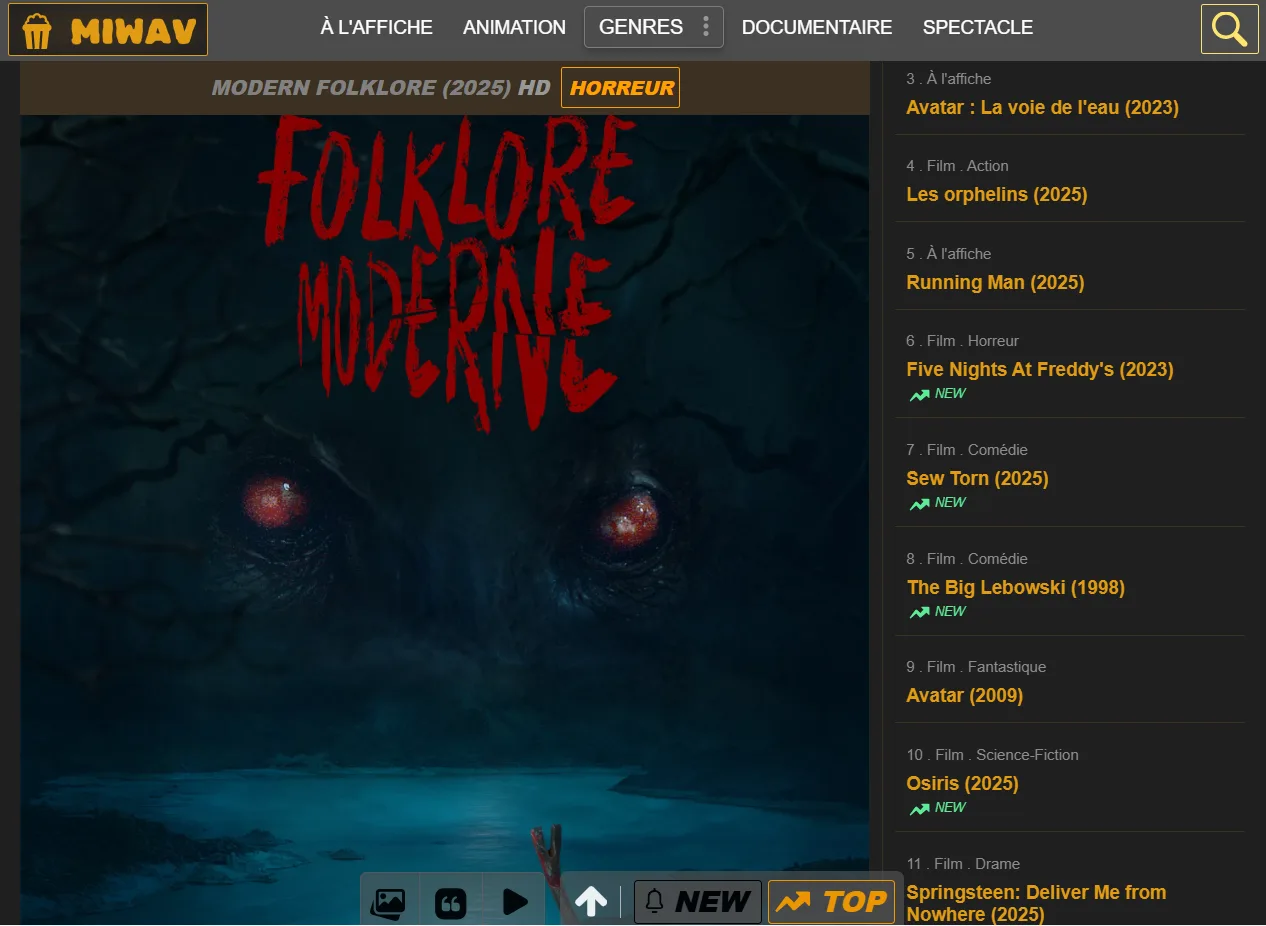
Task: Click the MIWAV popcorn logo
Action: (108, 30)
